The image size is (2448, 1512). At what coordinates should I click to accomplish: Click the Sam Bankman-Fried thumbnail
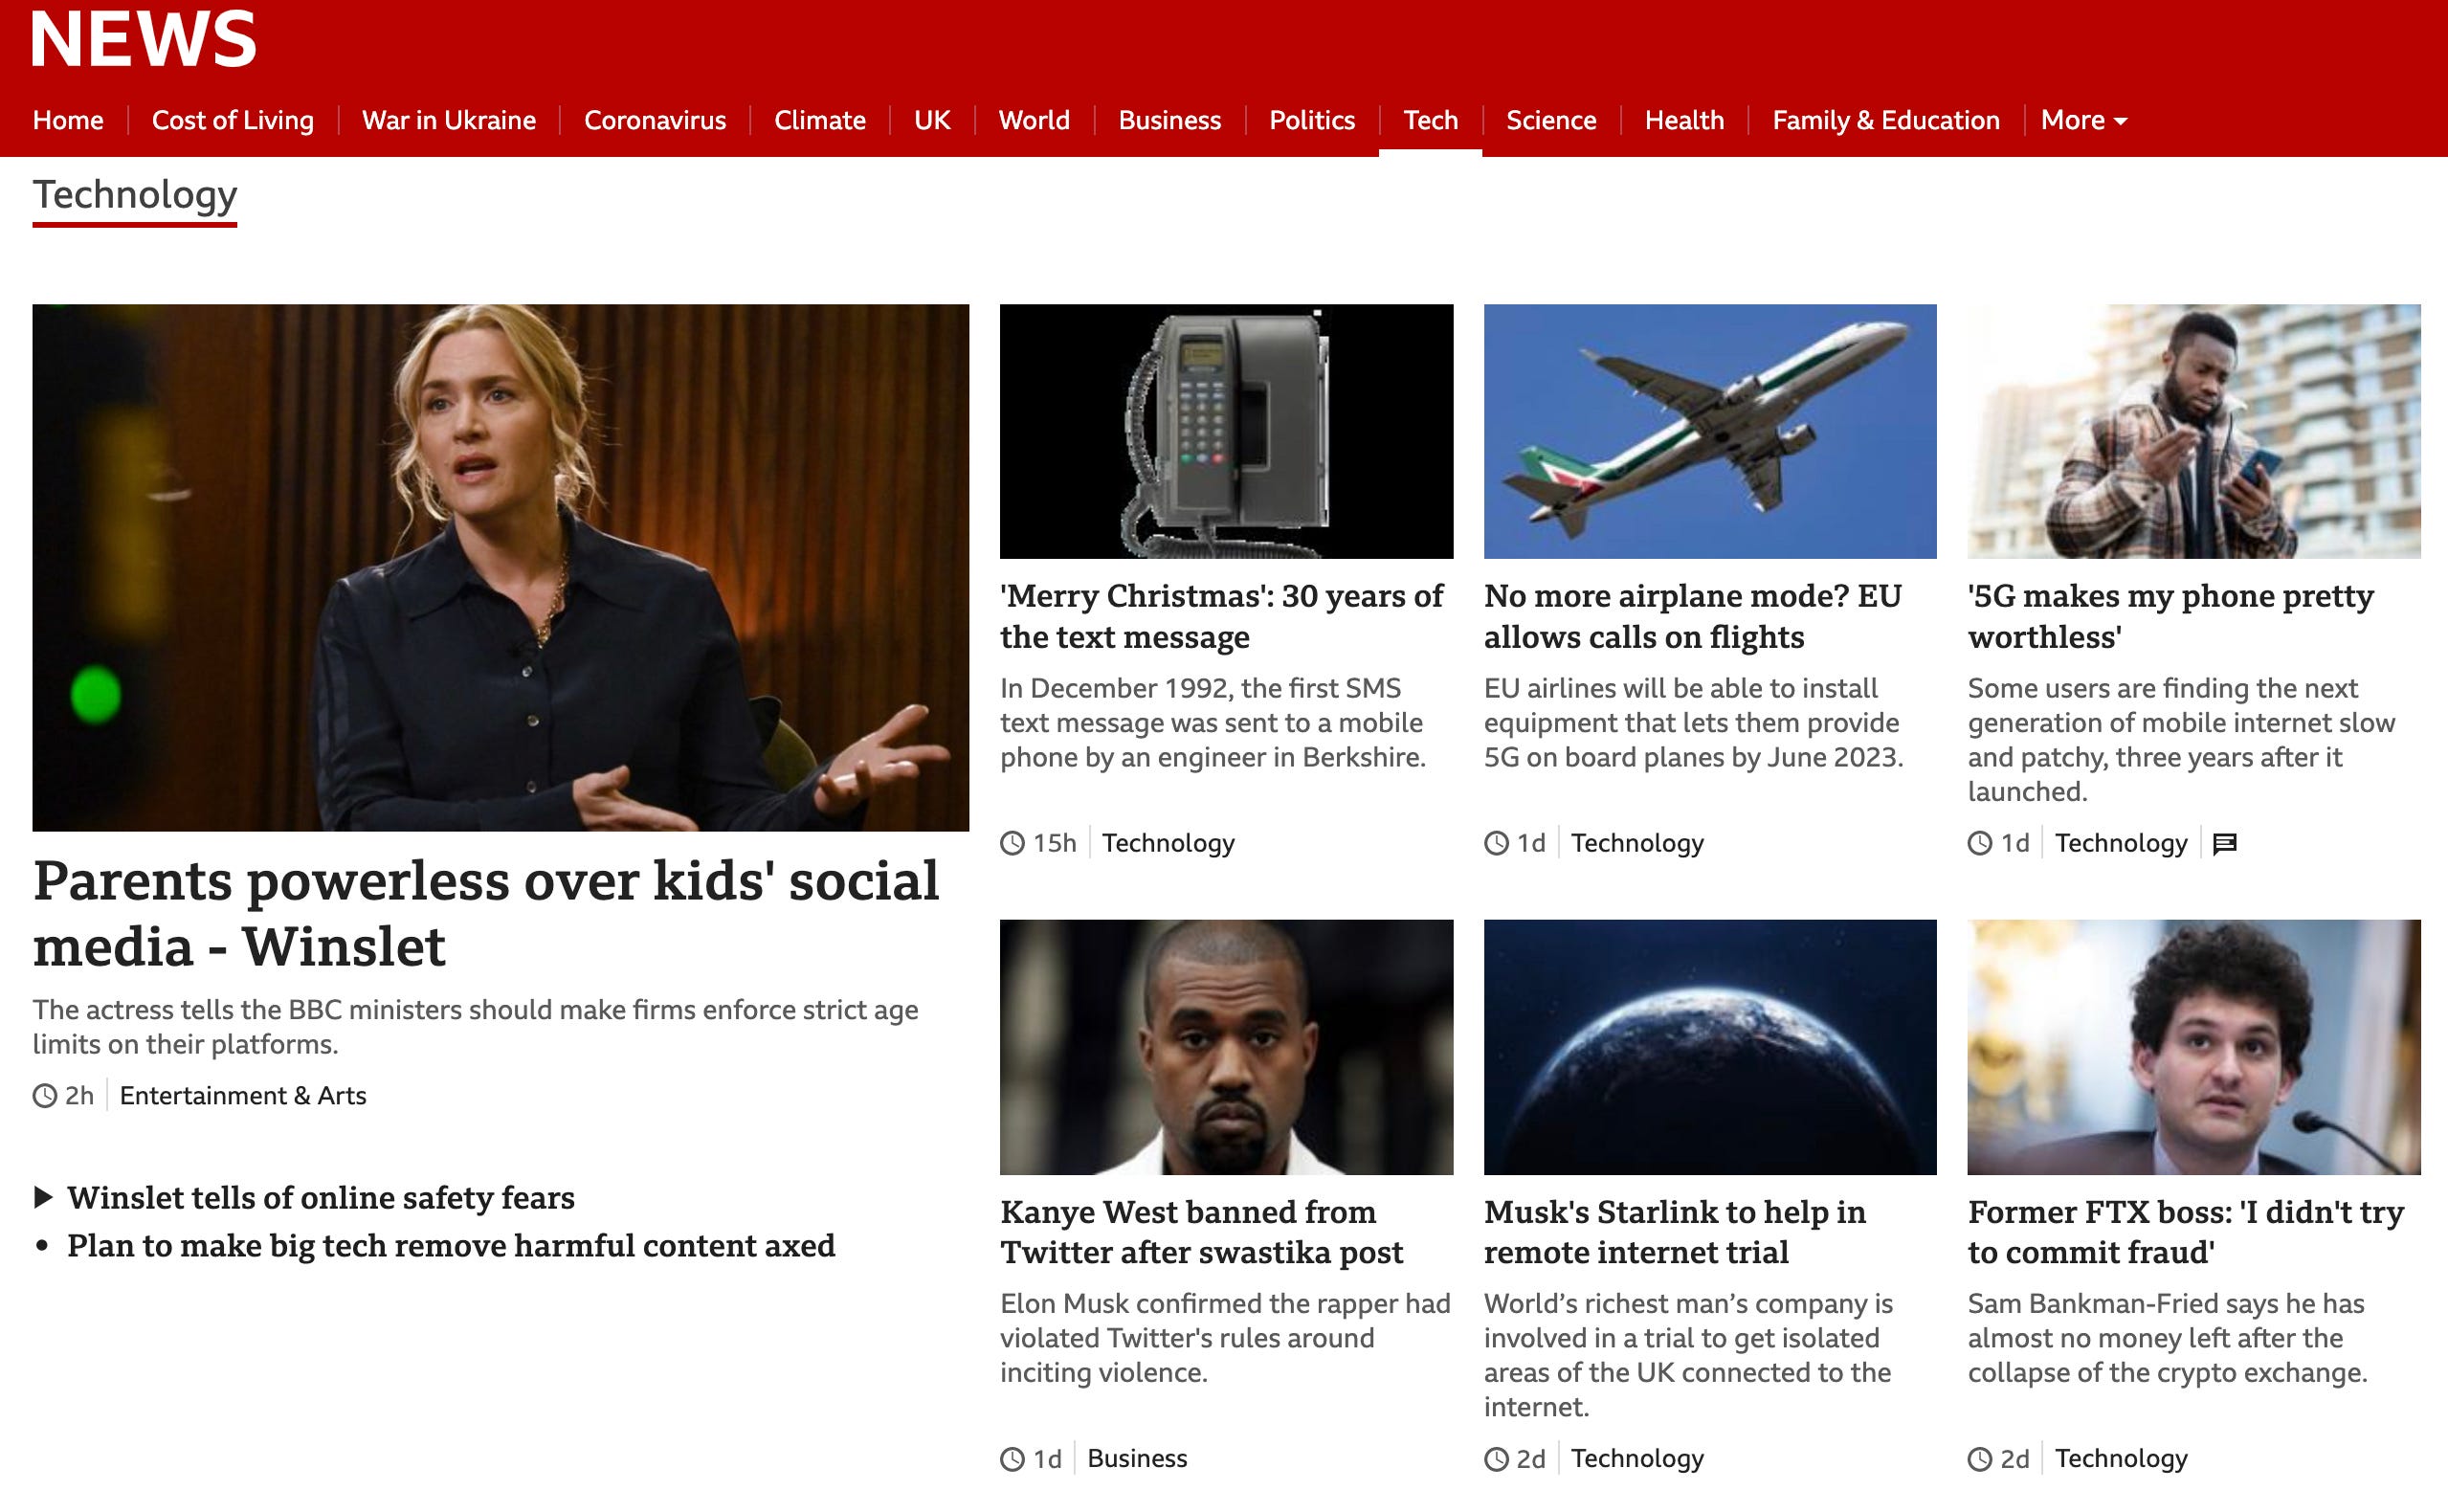point(2194,1047)
